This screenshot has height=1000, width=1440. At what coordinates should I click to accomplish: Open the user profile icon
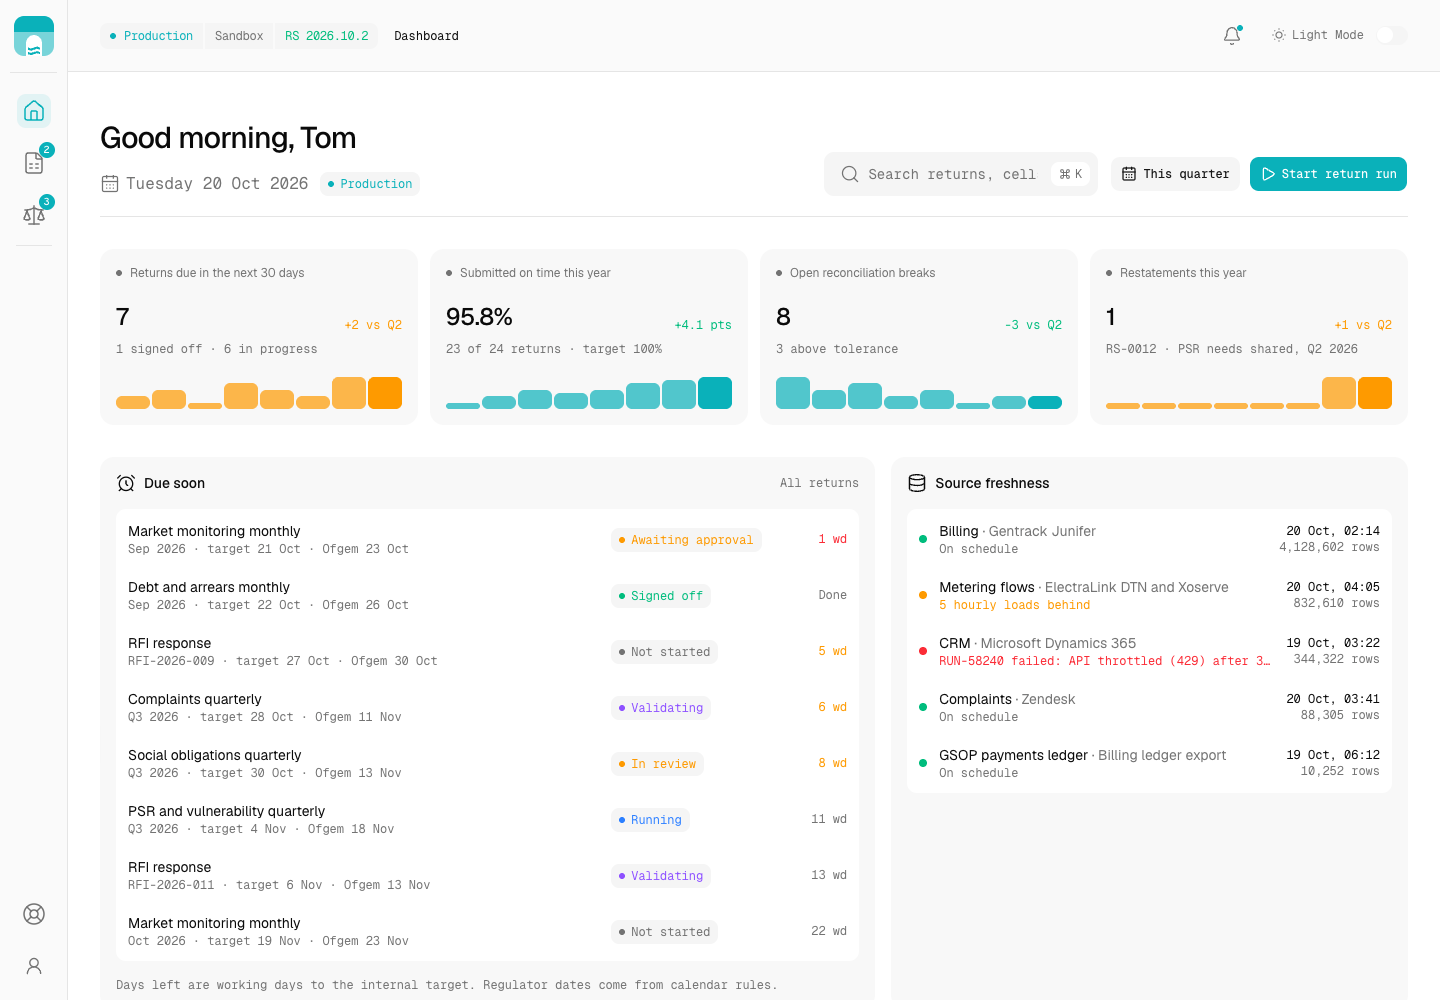[x=34, y=966]
